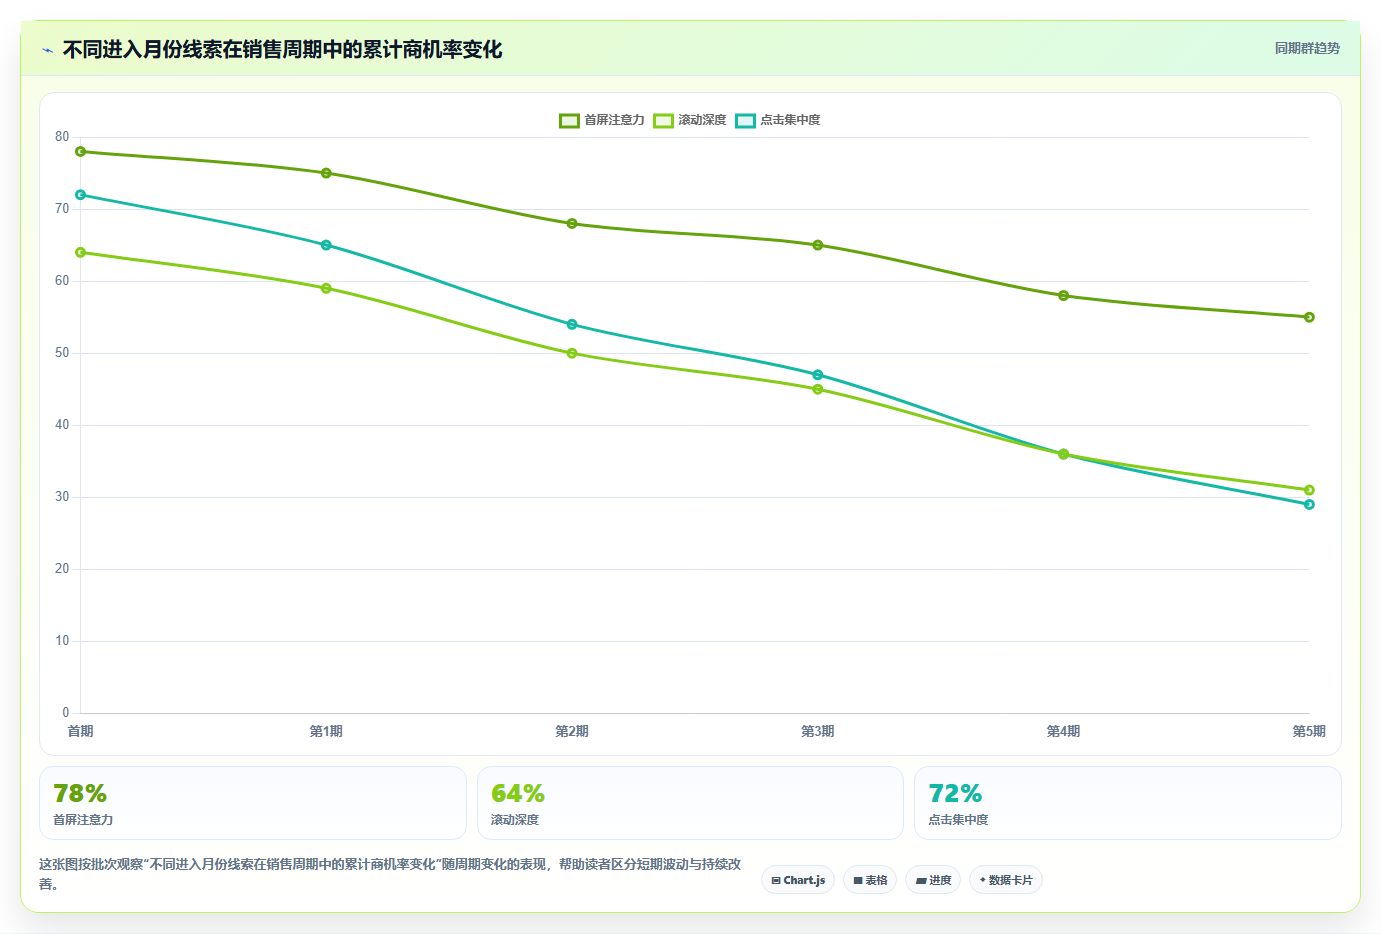The width and height of the screenshot is (1381, 934).
Task: Click the 第3期 x-axis label
Action: pyautogui.click(x=818, y=732)
